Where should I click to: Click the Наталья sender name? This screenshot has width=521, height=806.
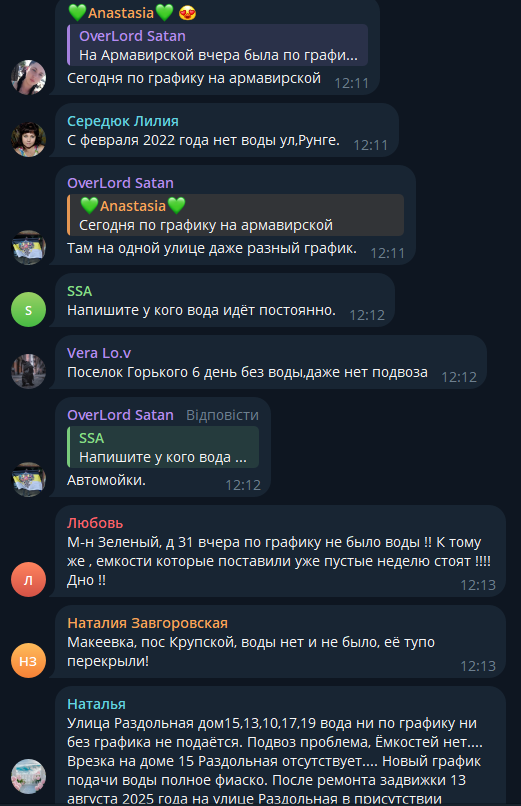tap(96, 704)
